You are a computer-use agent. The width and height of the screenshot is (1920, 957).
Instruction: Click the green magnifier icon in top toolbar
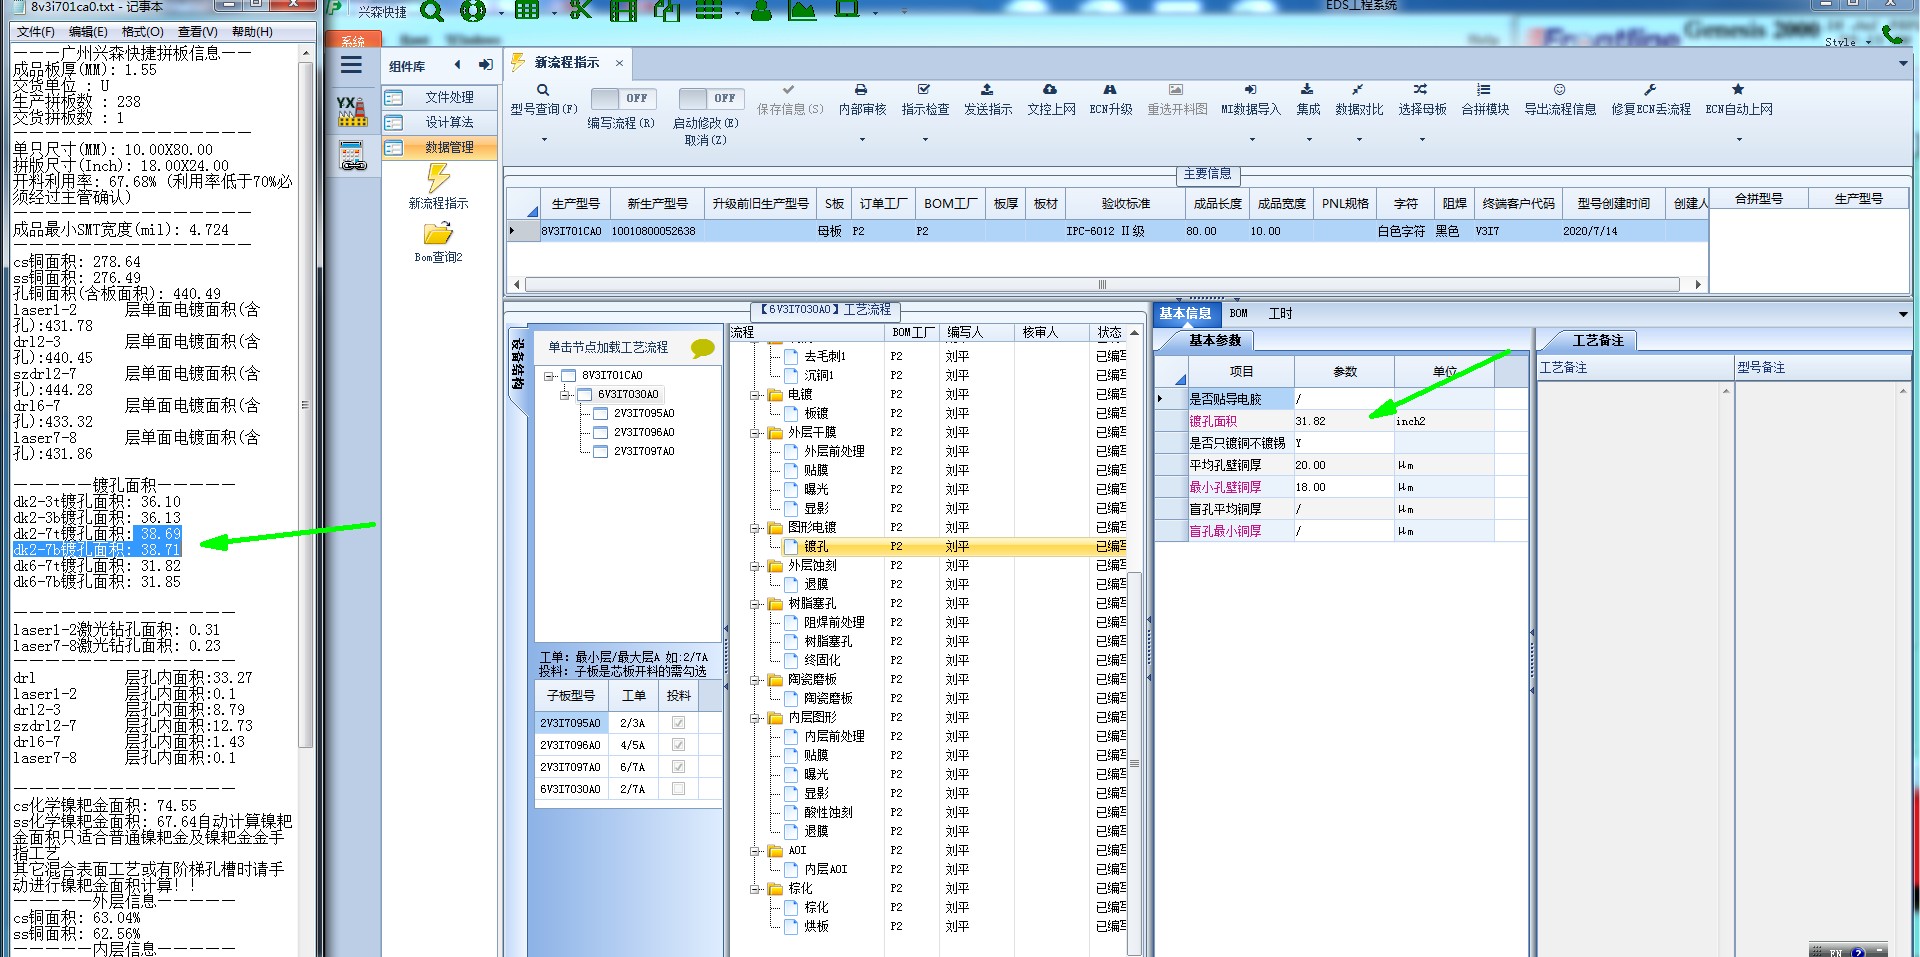432,10
